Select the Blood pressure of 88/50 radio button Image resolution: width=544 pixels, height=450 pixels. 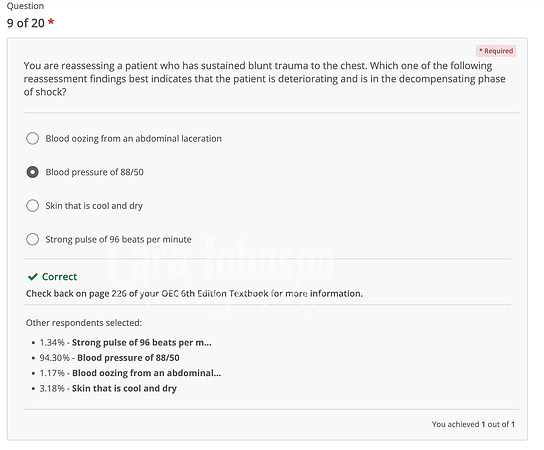(x=33, y=172)
